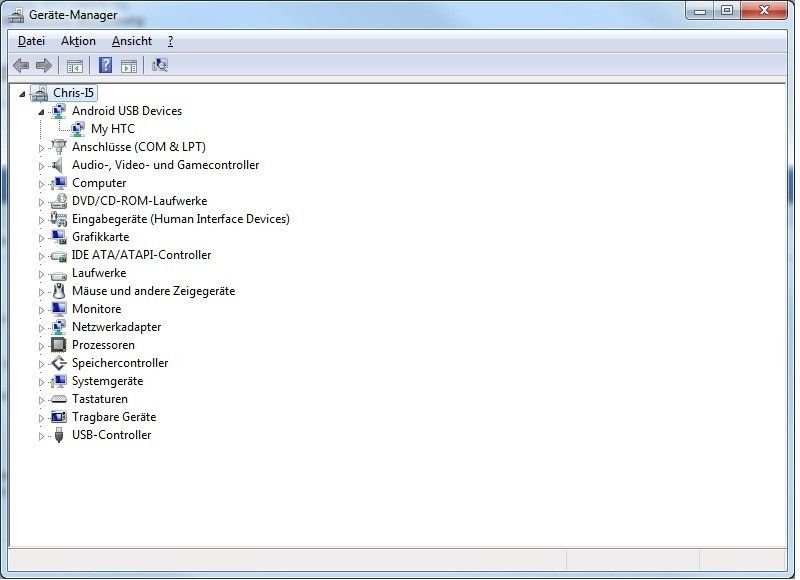800x580 pixels.
Task: Click the Mäuse und andere Zeigegeräte mouse icon
Action: point(59,291)
